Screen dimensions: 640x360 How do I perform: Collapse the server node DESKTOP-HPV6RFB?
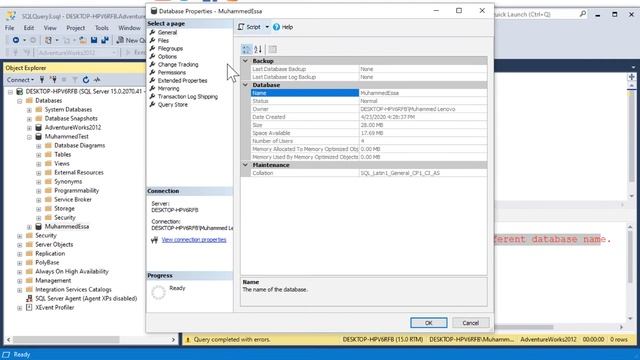click(x=10, y=92)
